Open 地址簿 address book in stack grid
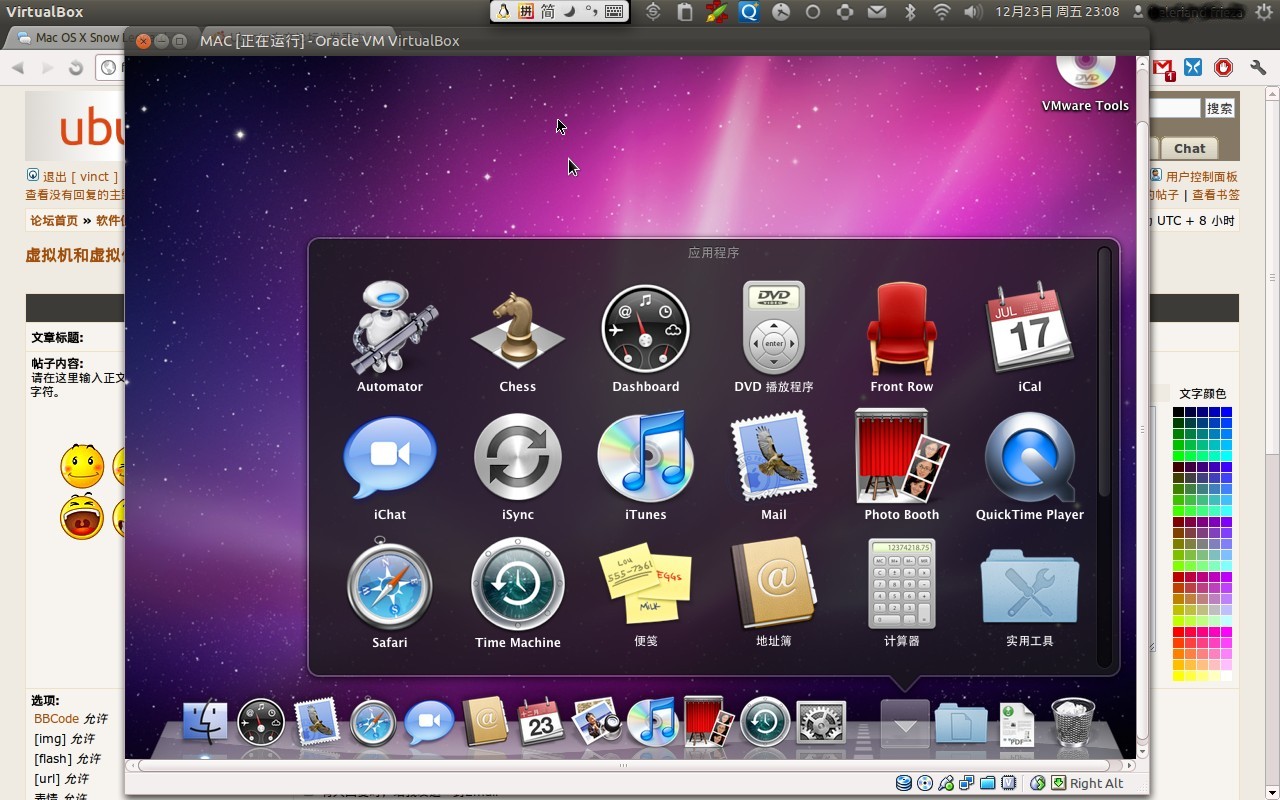1280x800 pixels. click(x=774, y=583)
